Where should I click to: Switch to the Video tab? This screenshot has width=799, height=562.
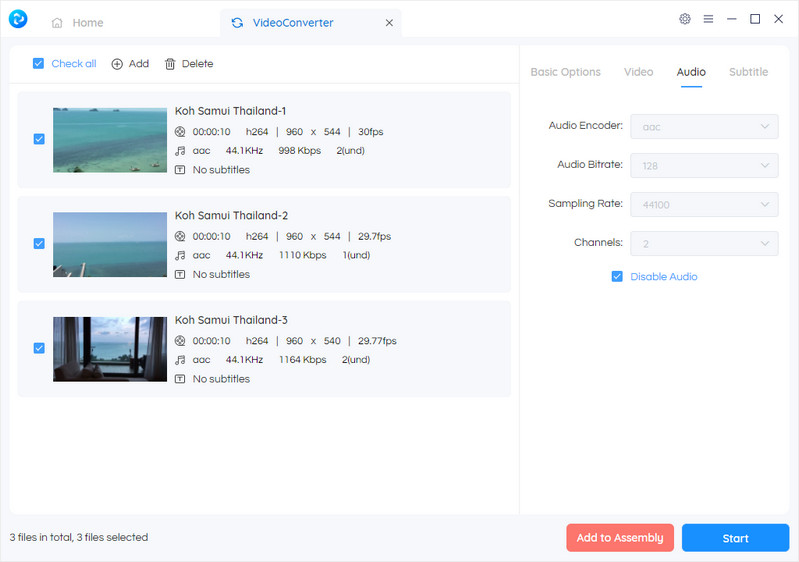click(x=638, y=72)
